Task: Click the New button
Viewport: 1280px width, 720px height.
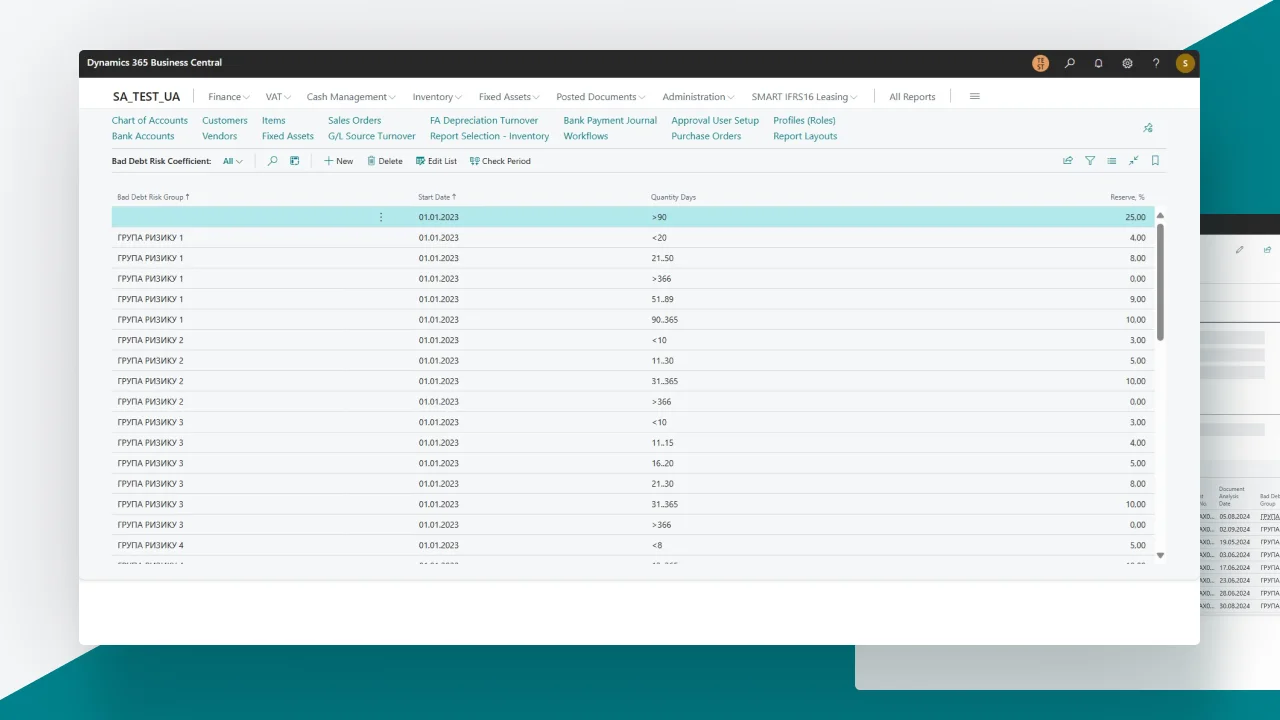Action: click(338, 161)
